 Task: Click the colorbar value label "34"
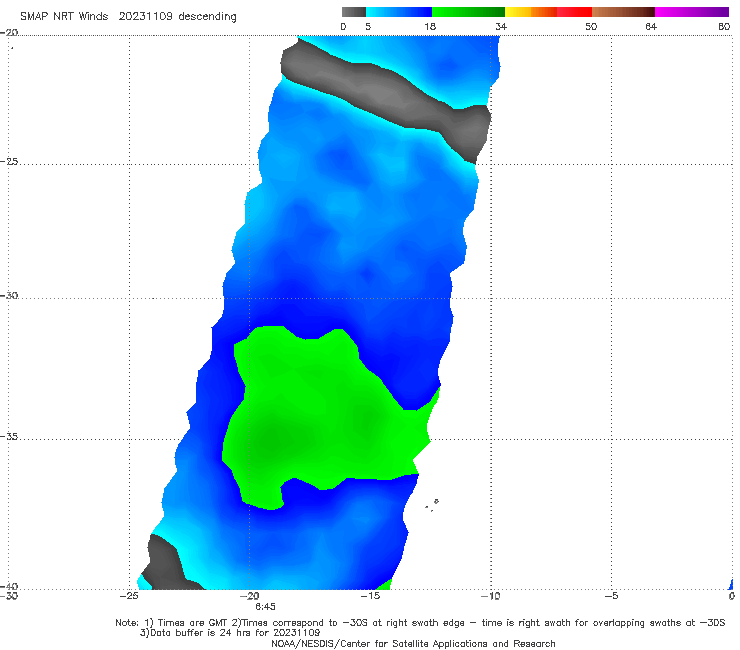(501, 26)
